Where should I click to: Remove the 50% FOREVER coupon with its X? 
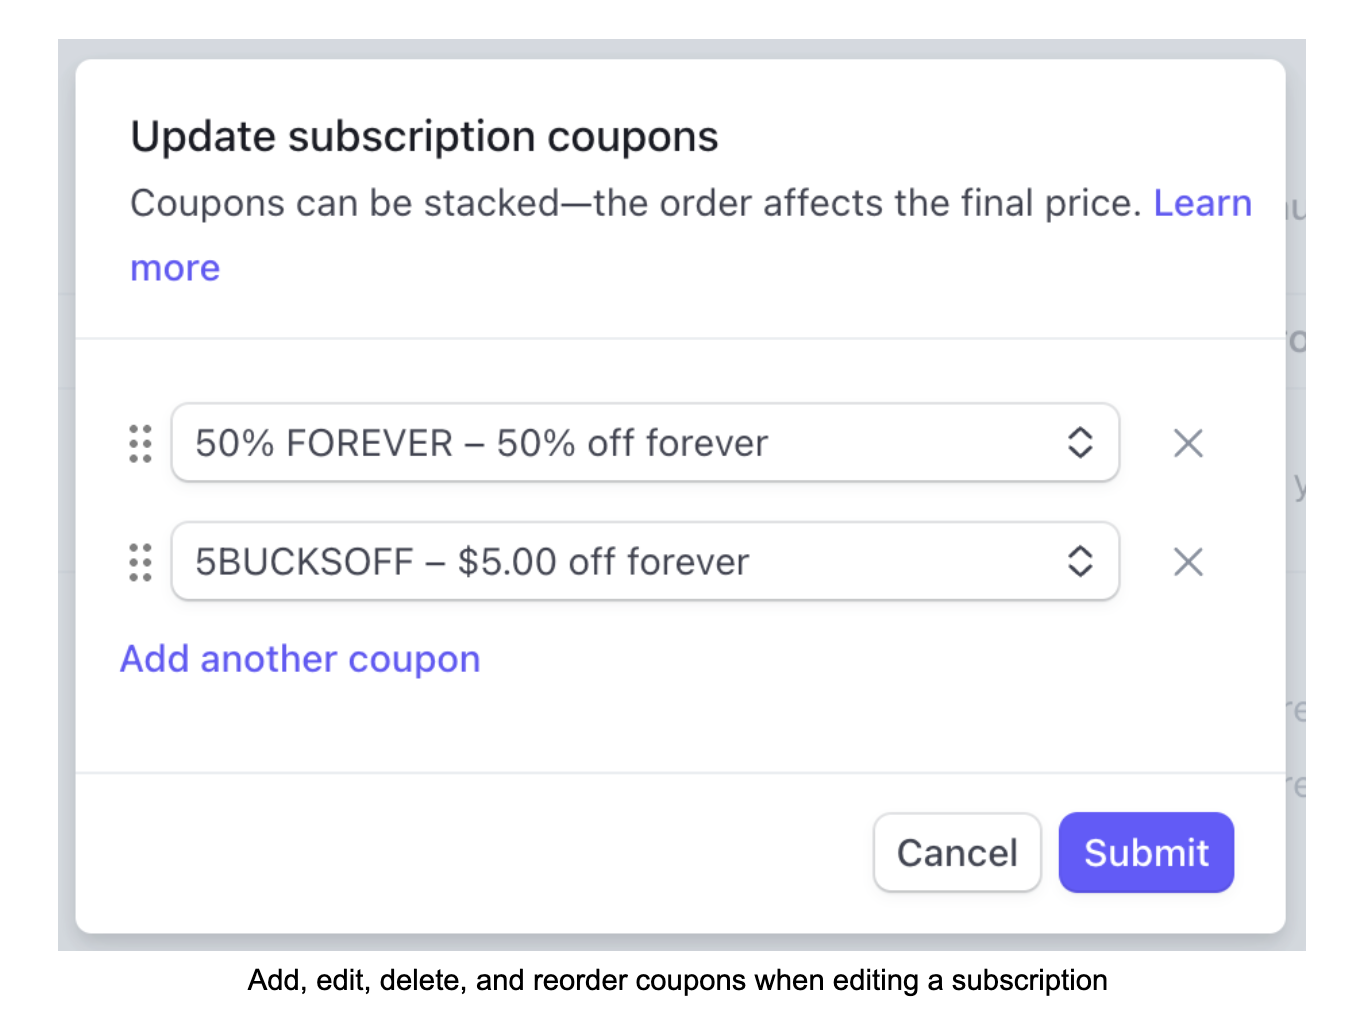pos(1187,443)
